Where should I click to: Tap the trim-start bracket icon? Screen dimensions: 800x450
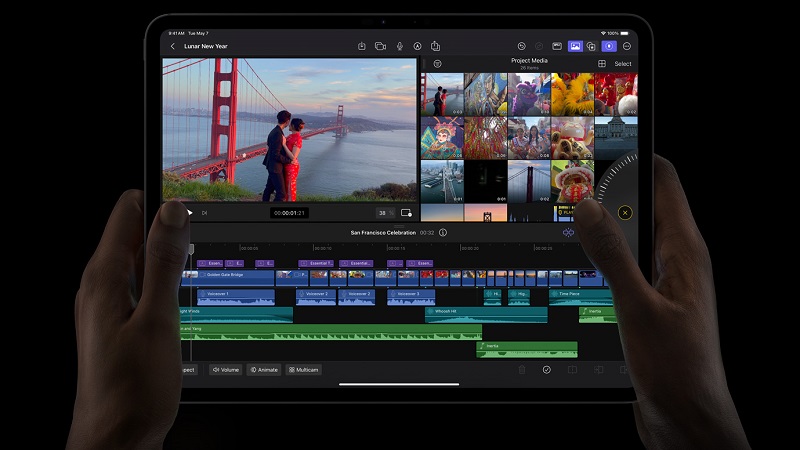pos(598,370)
